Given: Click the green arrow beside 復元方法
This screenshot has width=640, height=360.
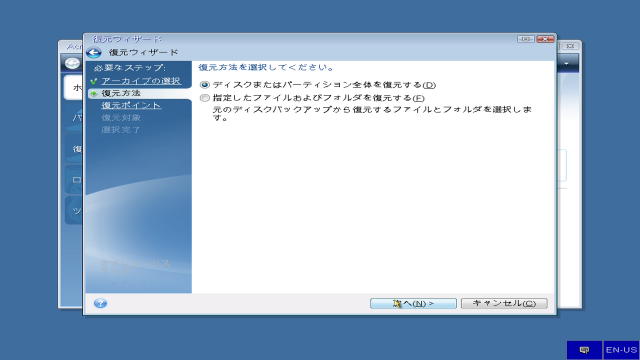Looking at the screenshot, I should click(94, 93).
